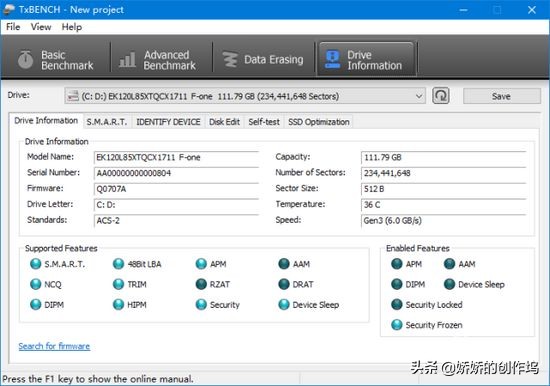Close the TxBENCH window
Screen dimensions: 550x386
532,10
